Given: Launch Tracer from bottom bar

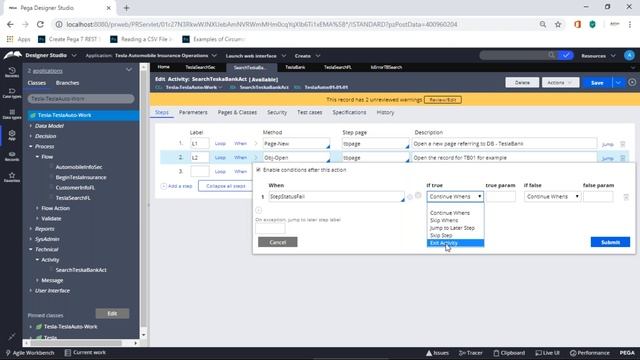Looking at the screenshot, I should (x=470, y=353).
